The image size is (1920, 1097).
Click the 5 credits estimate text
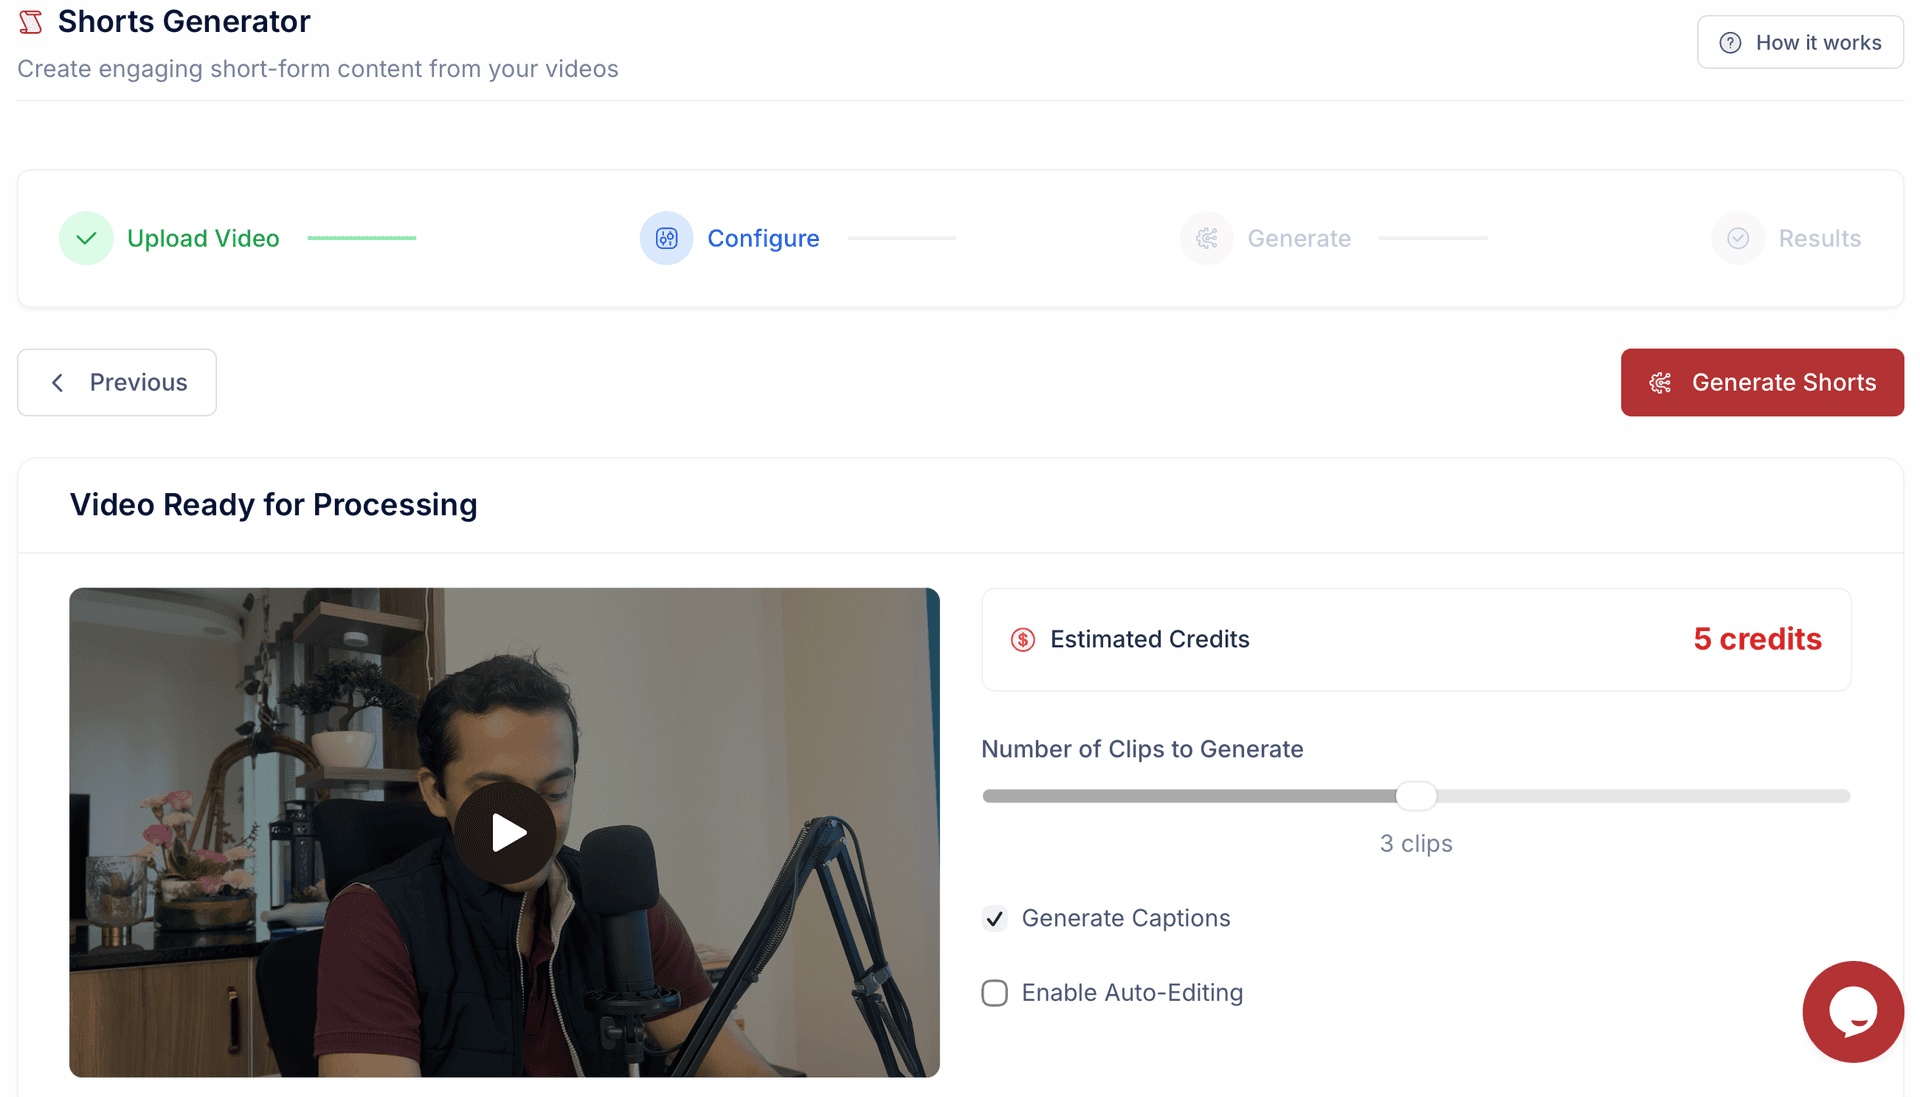click(1757, 639)
